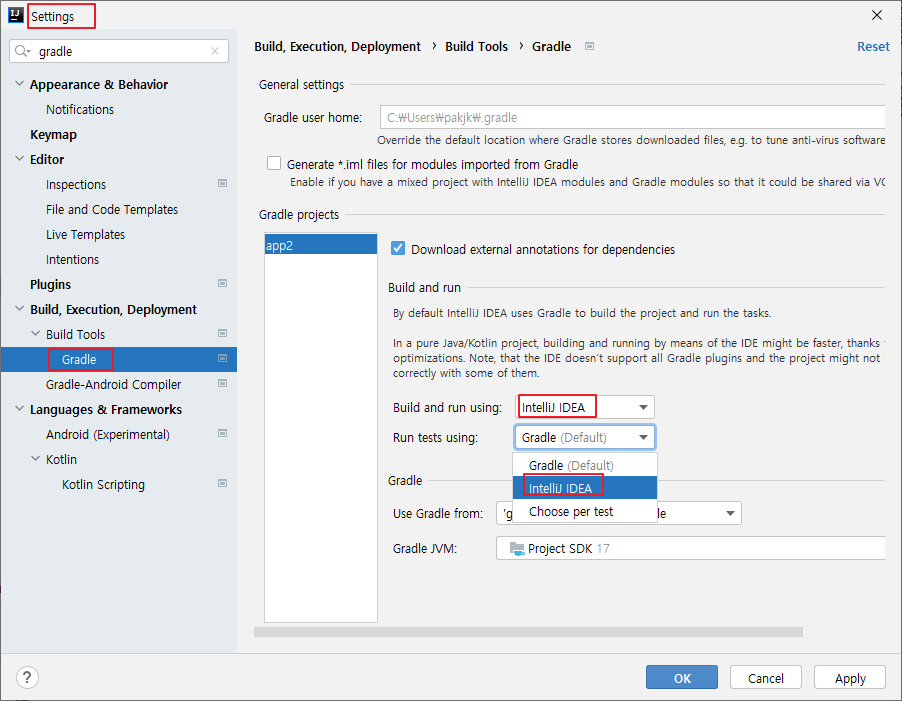Uncheck Download external annotations for dependencies
902x701 pixels.
pyautogui.click(x=398, y=248)
